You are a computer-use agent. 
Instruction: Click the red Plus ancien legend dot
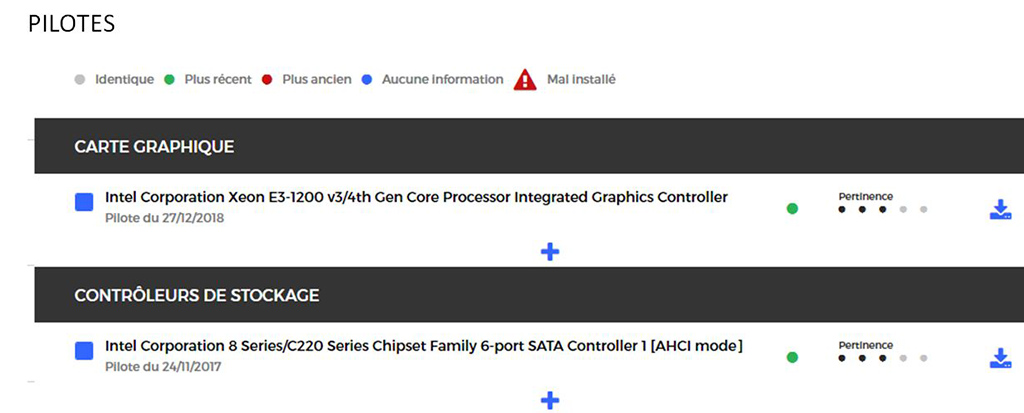tap(268, 80)
